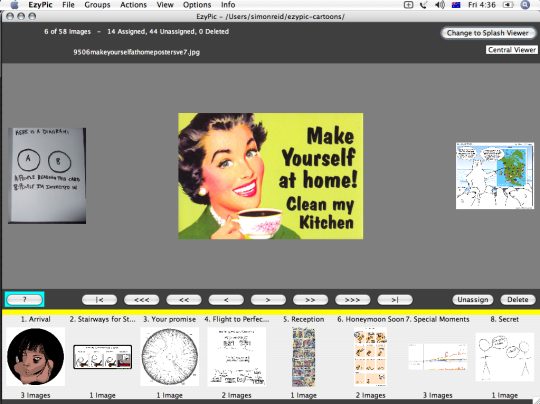540x404 pixels.
Task: Open the Actions menu
Action: pyautogui.click(x=133, y=5)
